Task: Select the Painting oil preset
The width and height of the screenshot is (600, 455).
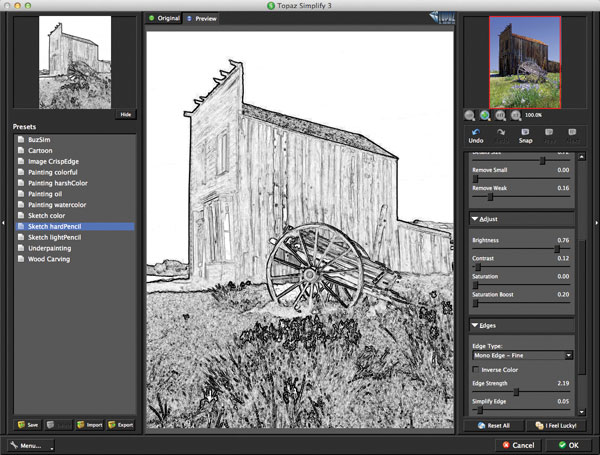Action: 75,194
